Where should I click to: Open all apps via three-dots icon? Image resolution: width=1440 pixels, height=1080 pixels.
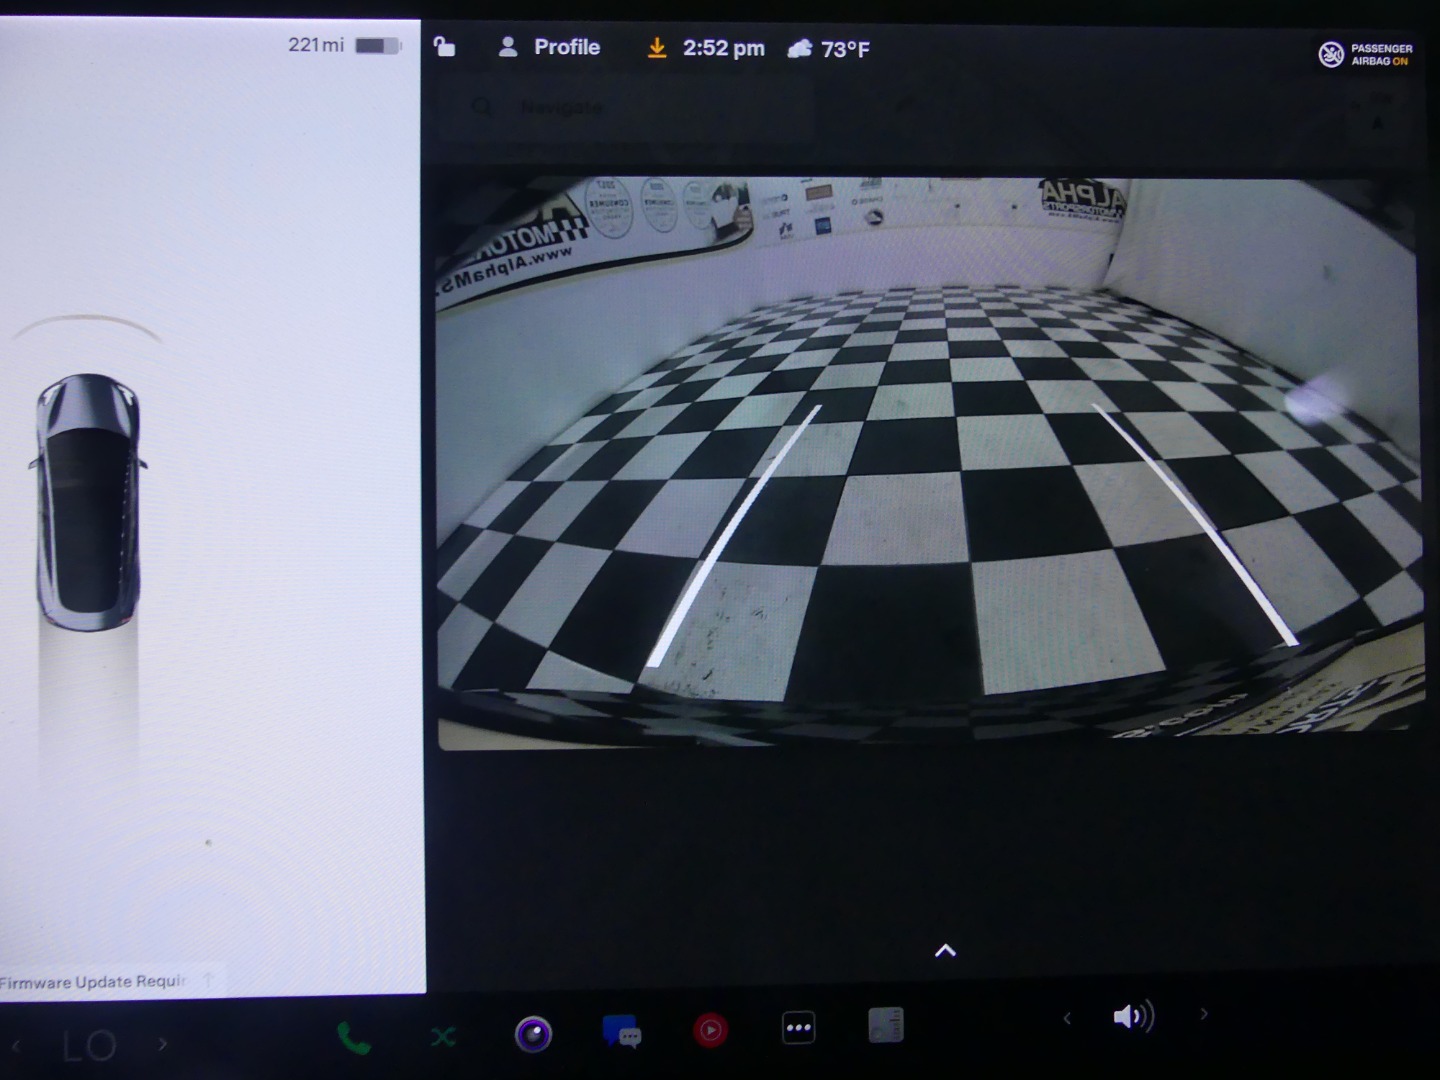(x=798, y=1028)
